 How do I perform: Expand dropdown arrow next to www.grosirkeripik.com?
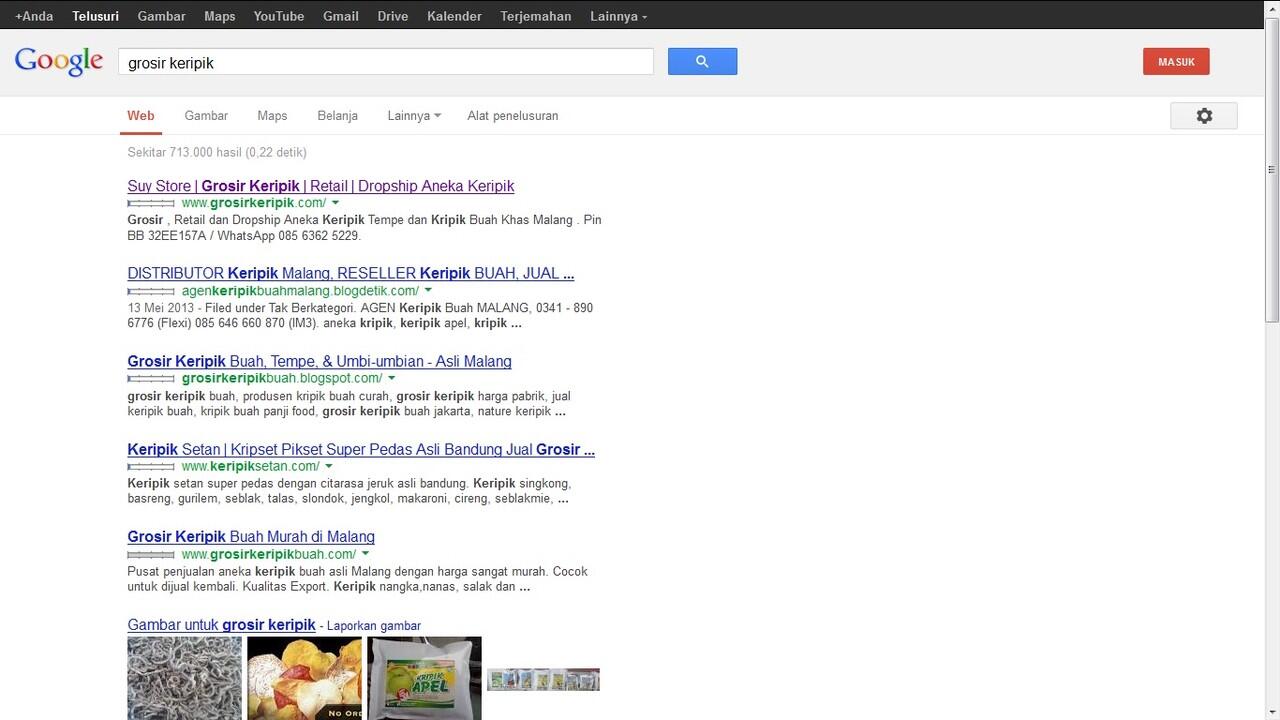pyautogui.click(x=336, y=203)
